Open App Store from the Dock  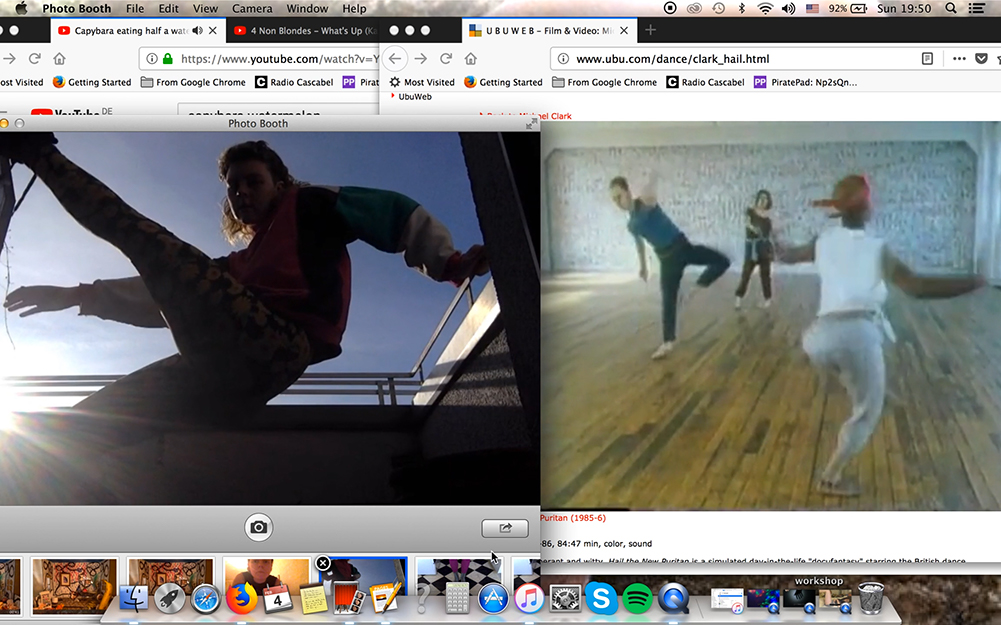pos(493,599)
